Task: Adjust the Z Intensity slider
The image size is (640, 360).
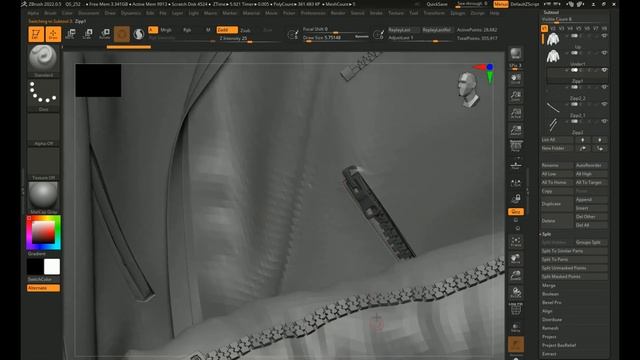Action: click(249, 39)
